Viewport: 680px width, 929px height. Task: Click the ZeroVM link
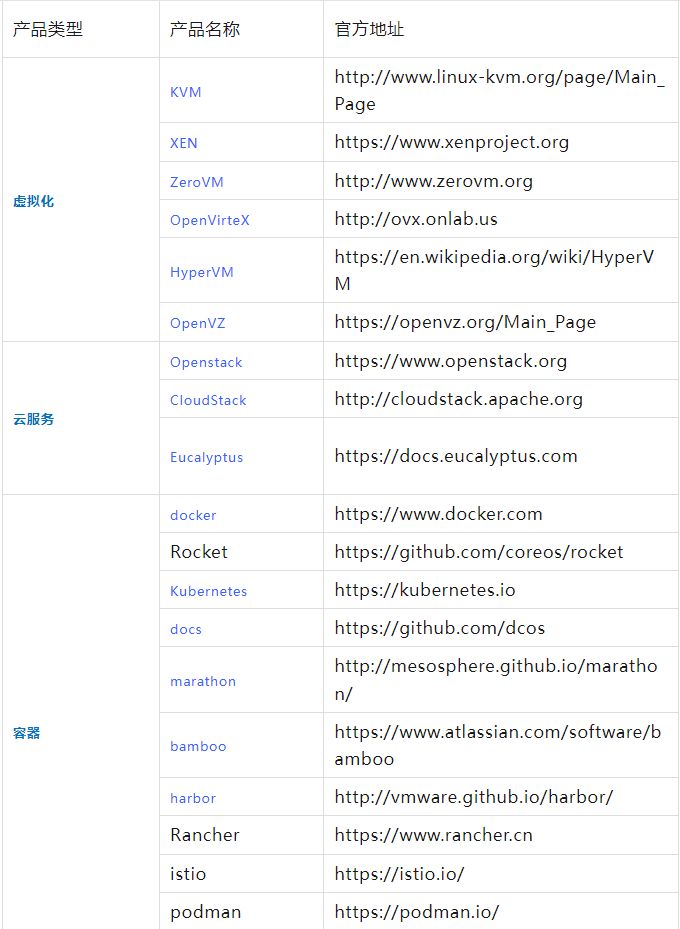[x=197, y=182]
